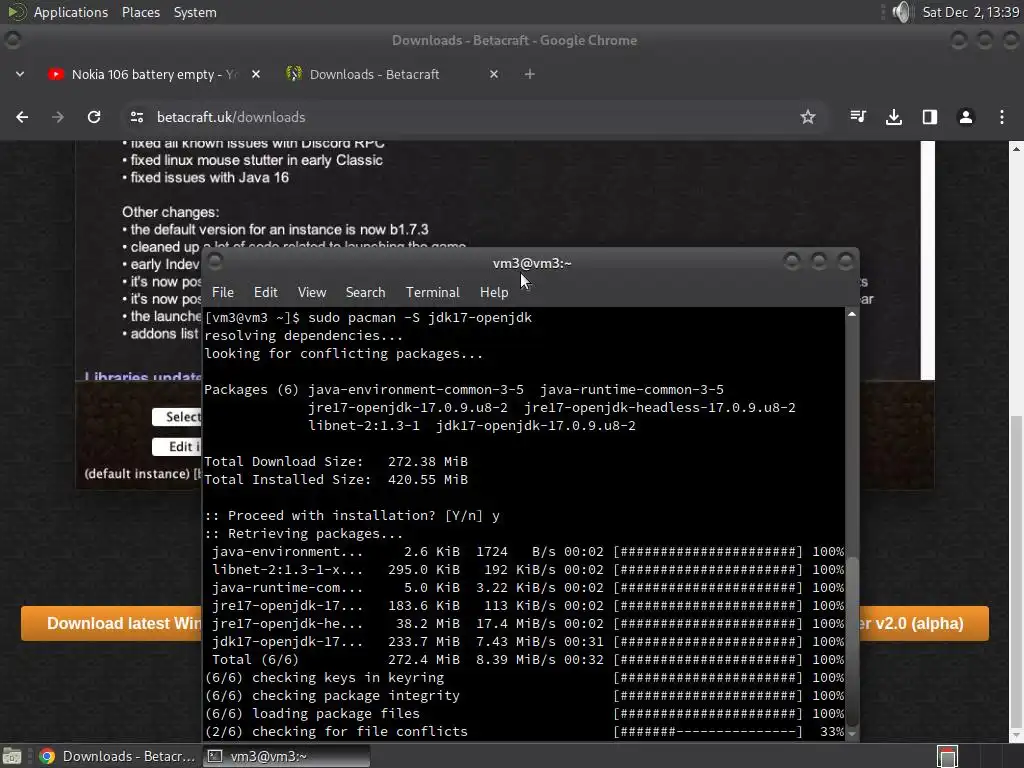Open terminal Edit menu
Viewport: 1024px width, 768px height.
point(265,293)
